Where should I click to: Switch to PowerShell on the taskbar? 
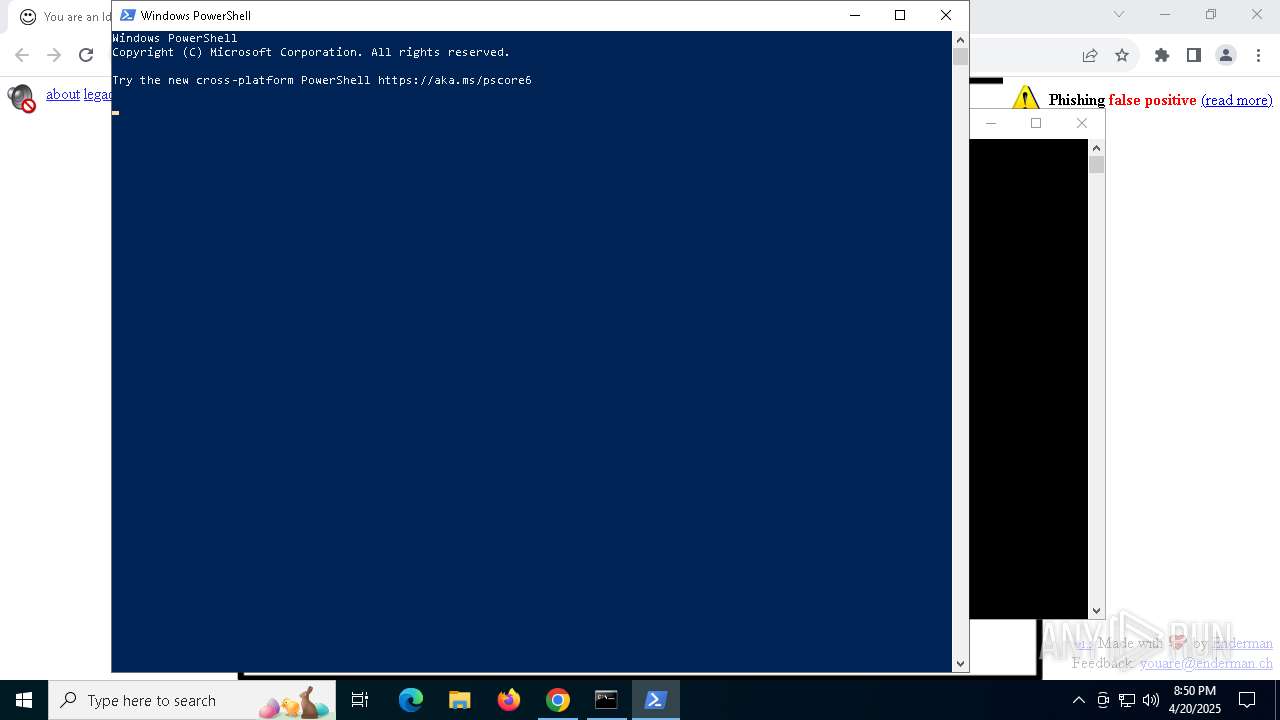(x=656, y=700)
